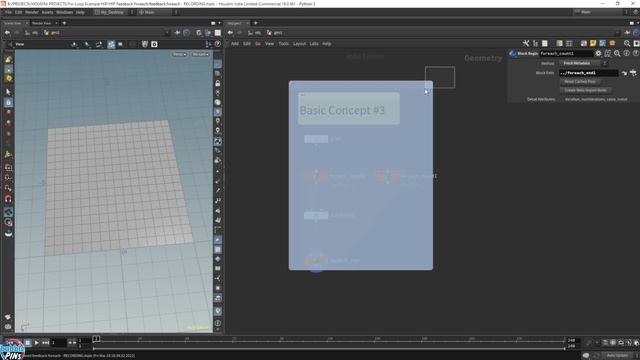Open the My_Desktop desktop selector
The width and height of the screenshot is (640, 360).
click(x=112, y=12)
